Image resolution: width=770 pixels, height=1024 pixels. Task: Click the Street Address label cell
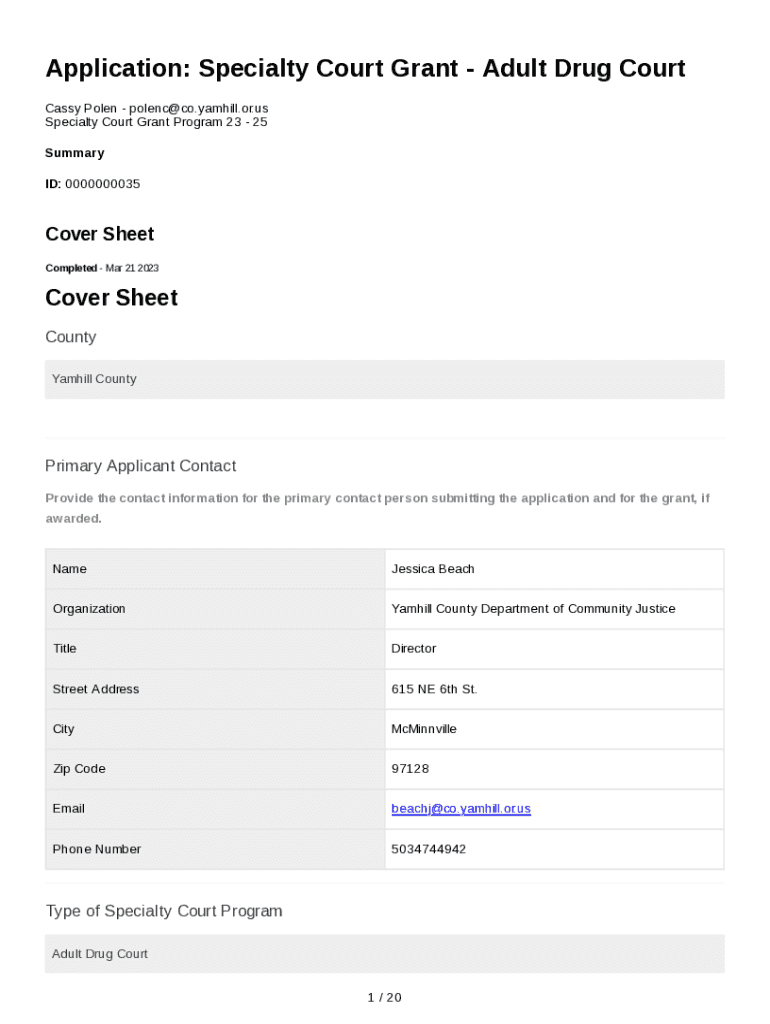coord(96,689)
